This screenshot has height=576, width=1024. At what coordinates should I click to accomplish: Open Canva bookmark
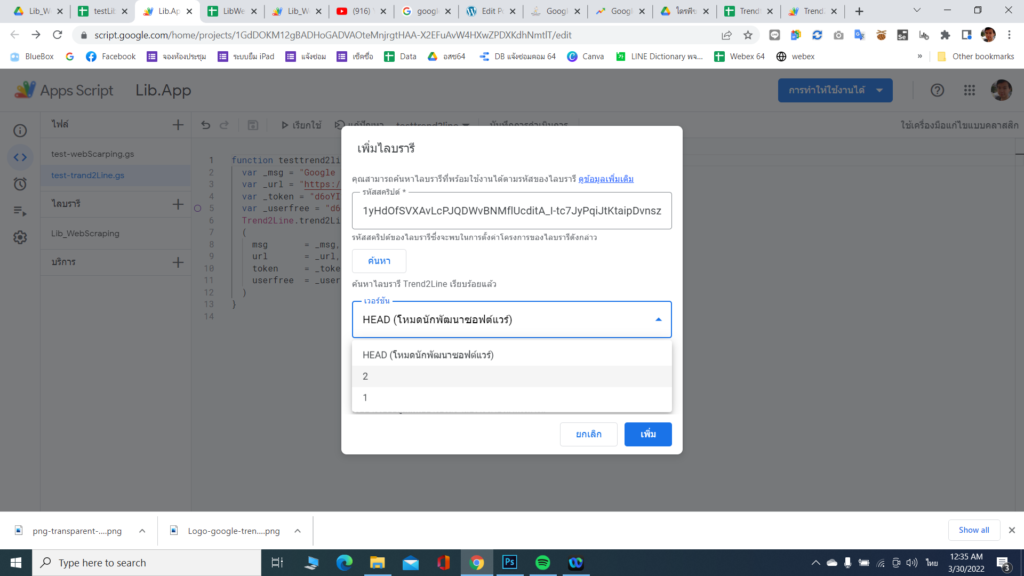coord(586,56)
